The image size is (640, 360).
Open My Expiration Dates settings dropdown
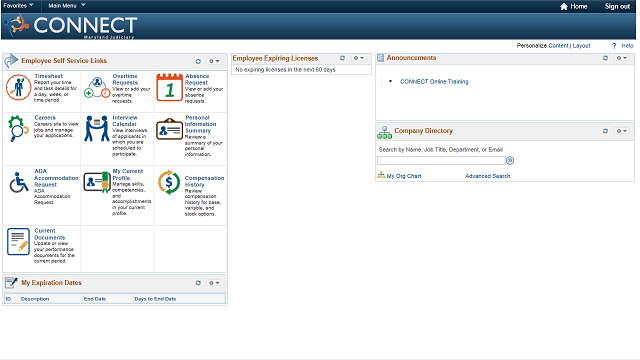(x=214, y=283)
